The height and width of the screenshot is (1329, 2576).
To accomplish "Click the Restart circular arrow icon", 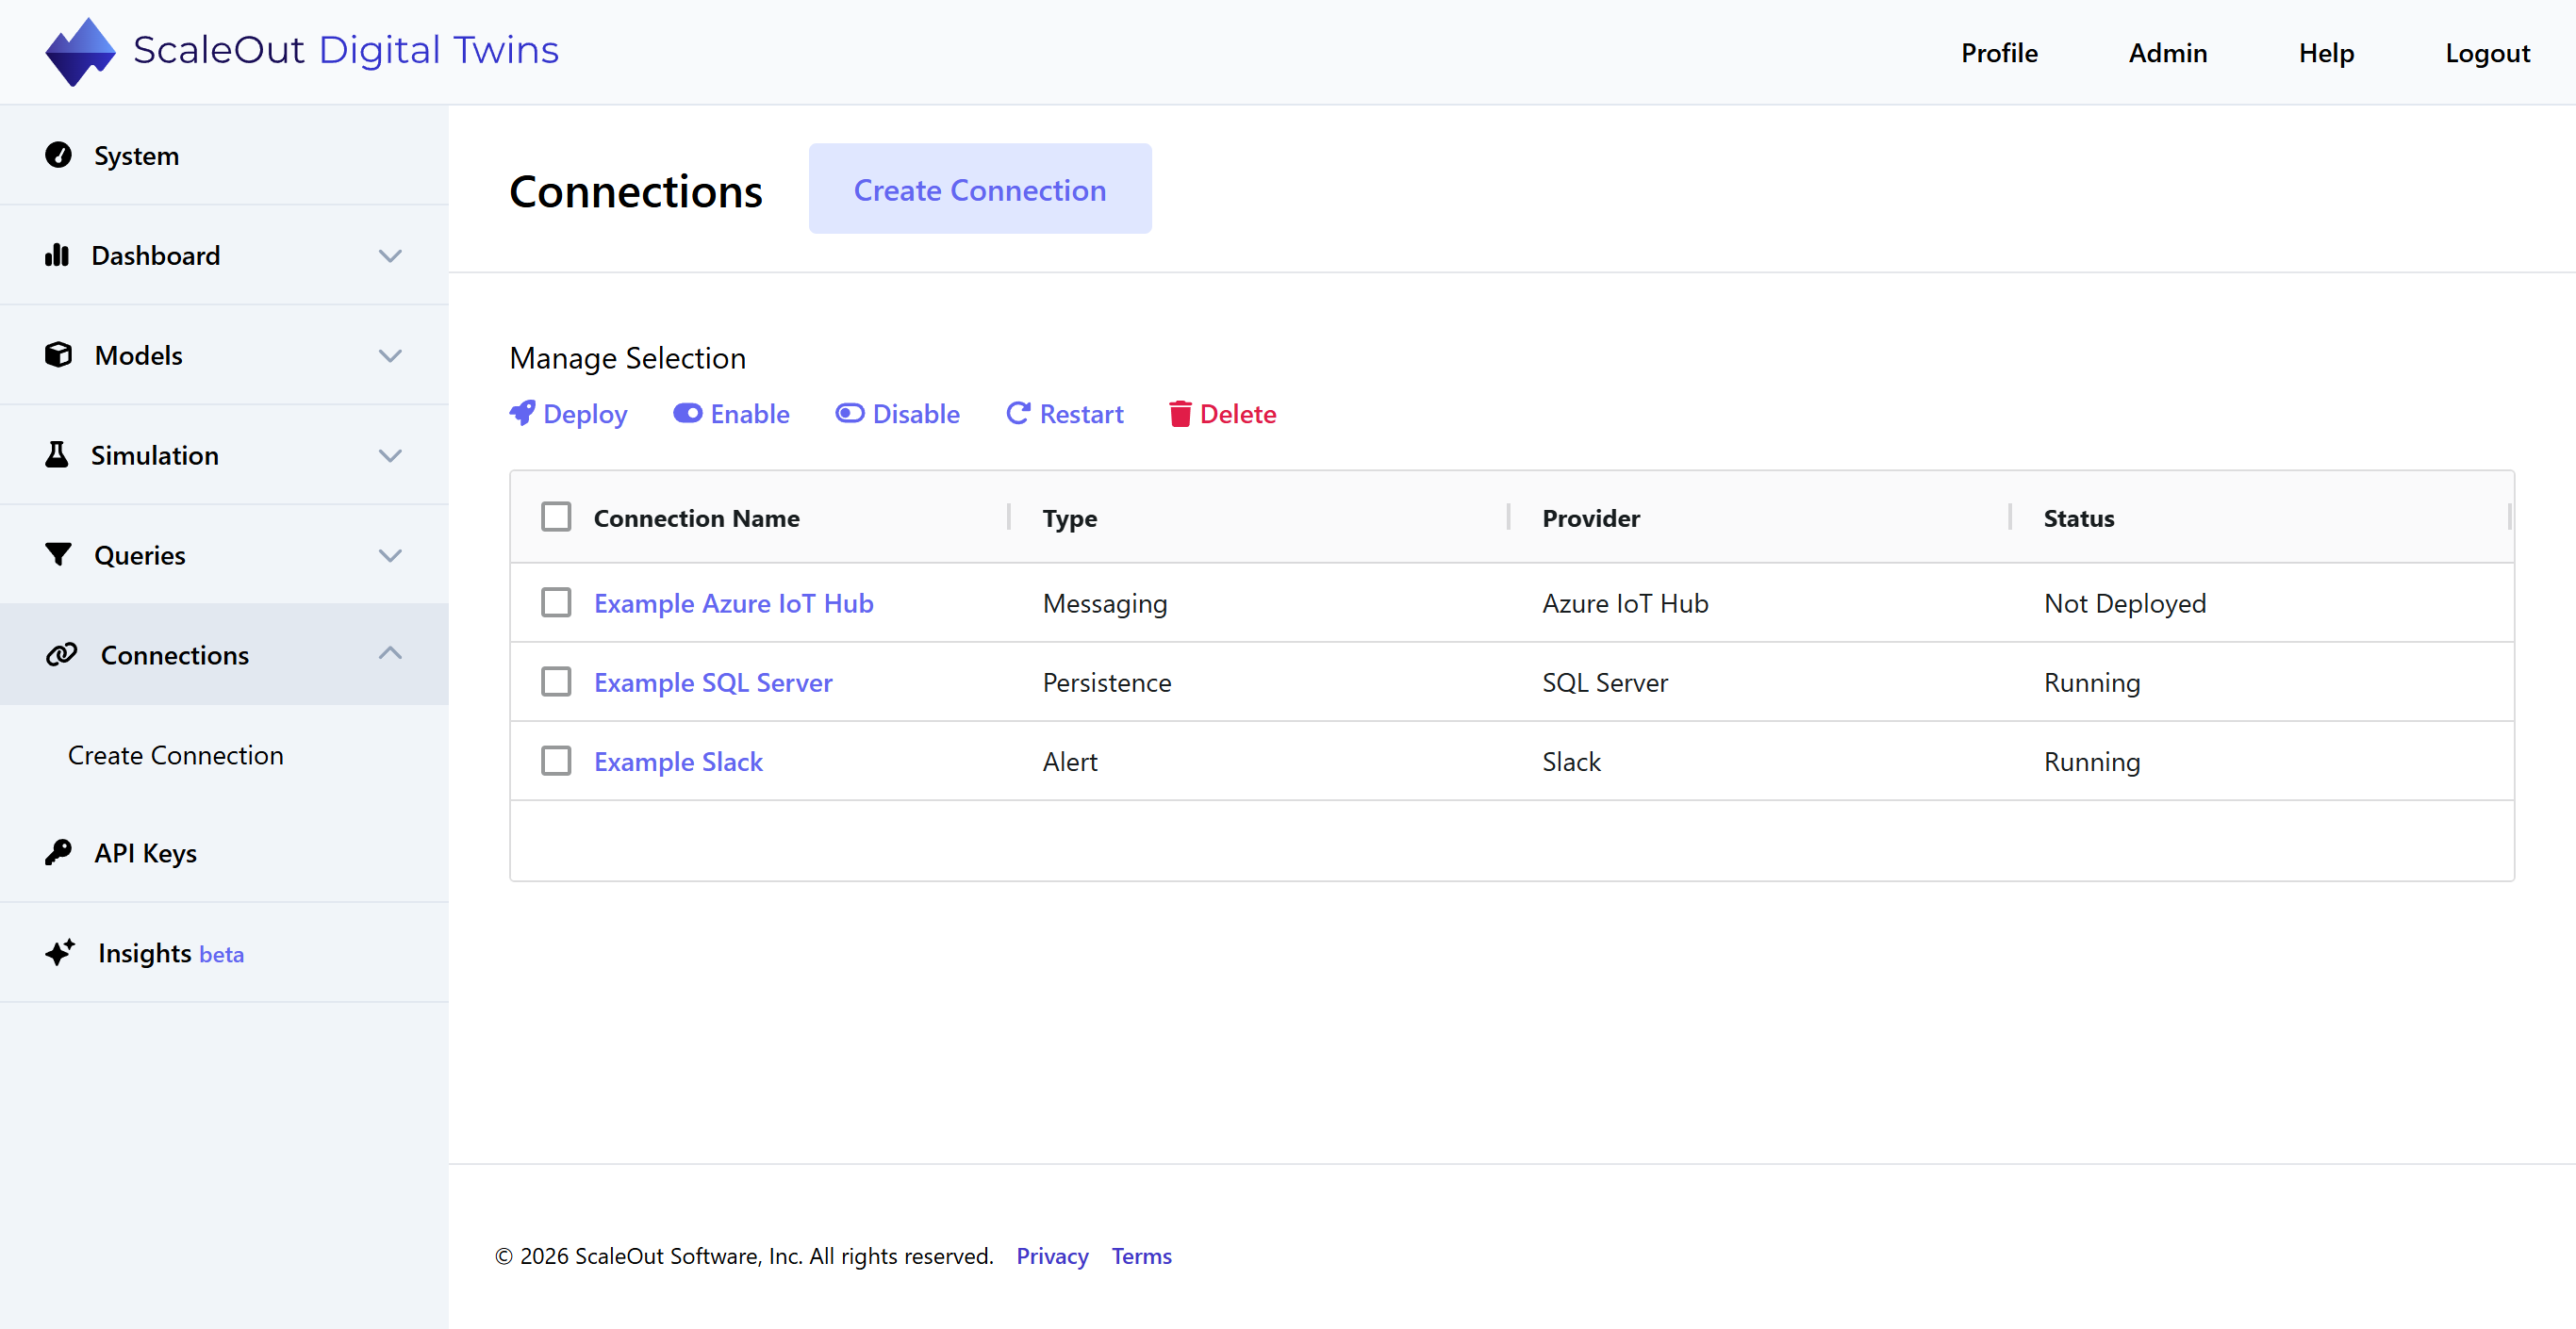I will 1018,413.
